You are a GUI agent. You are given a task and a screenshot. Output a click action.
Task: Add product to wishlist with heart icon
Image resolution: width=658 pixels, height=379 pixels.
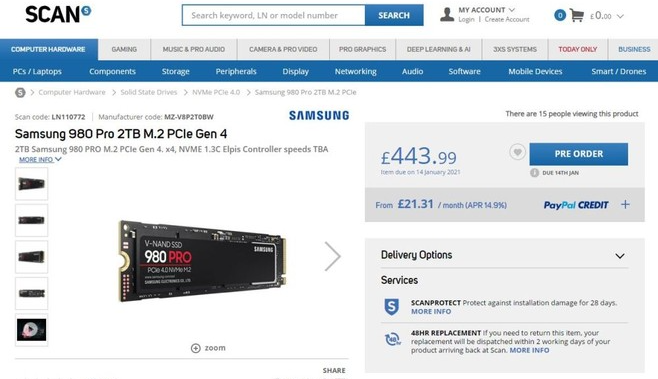[x=517, y=152]
